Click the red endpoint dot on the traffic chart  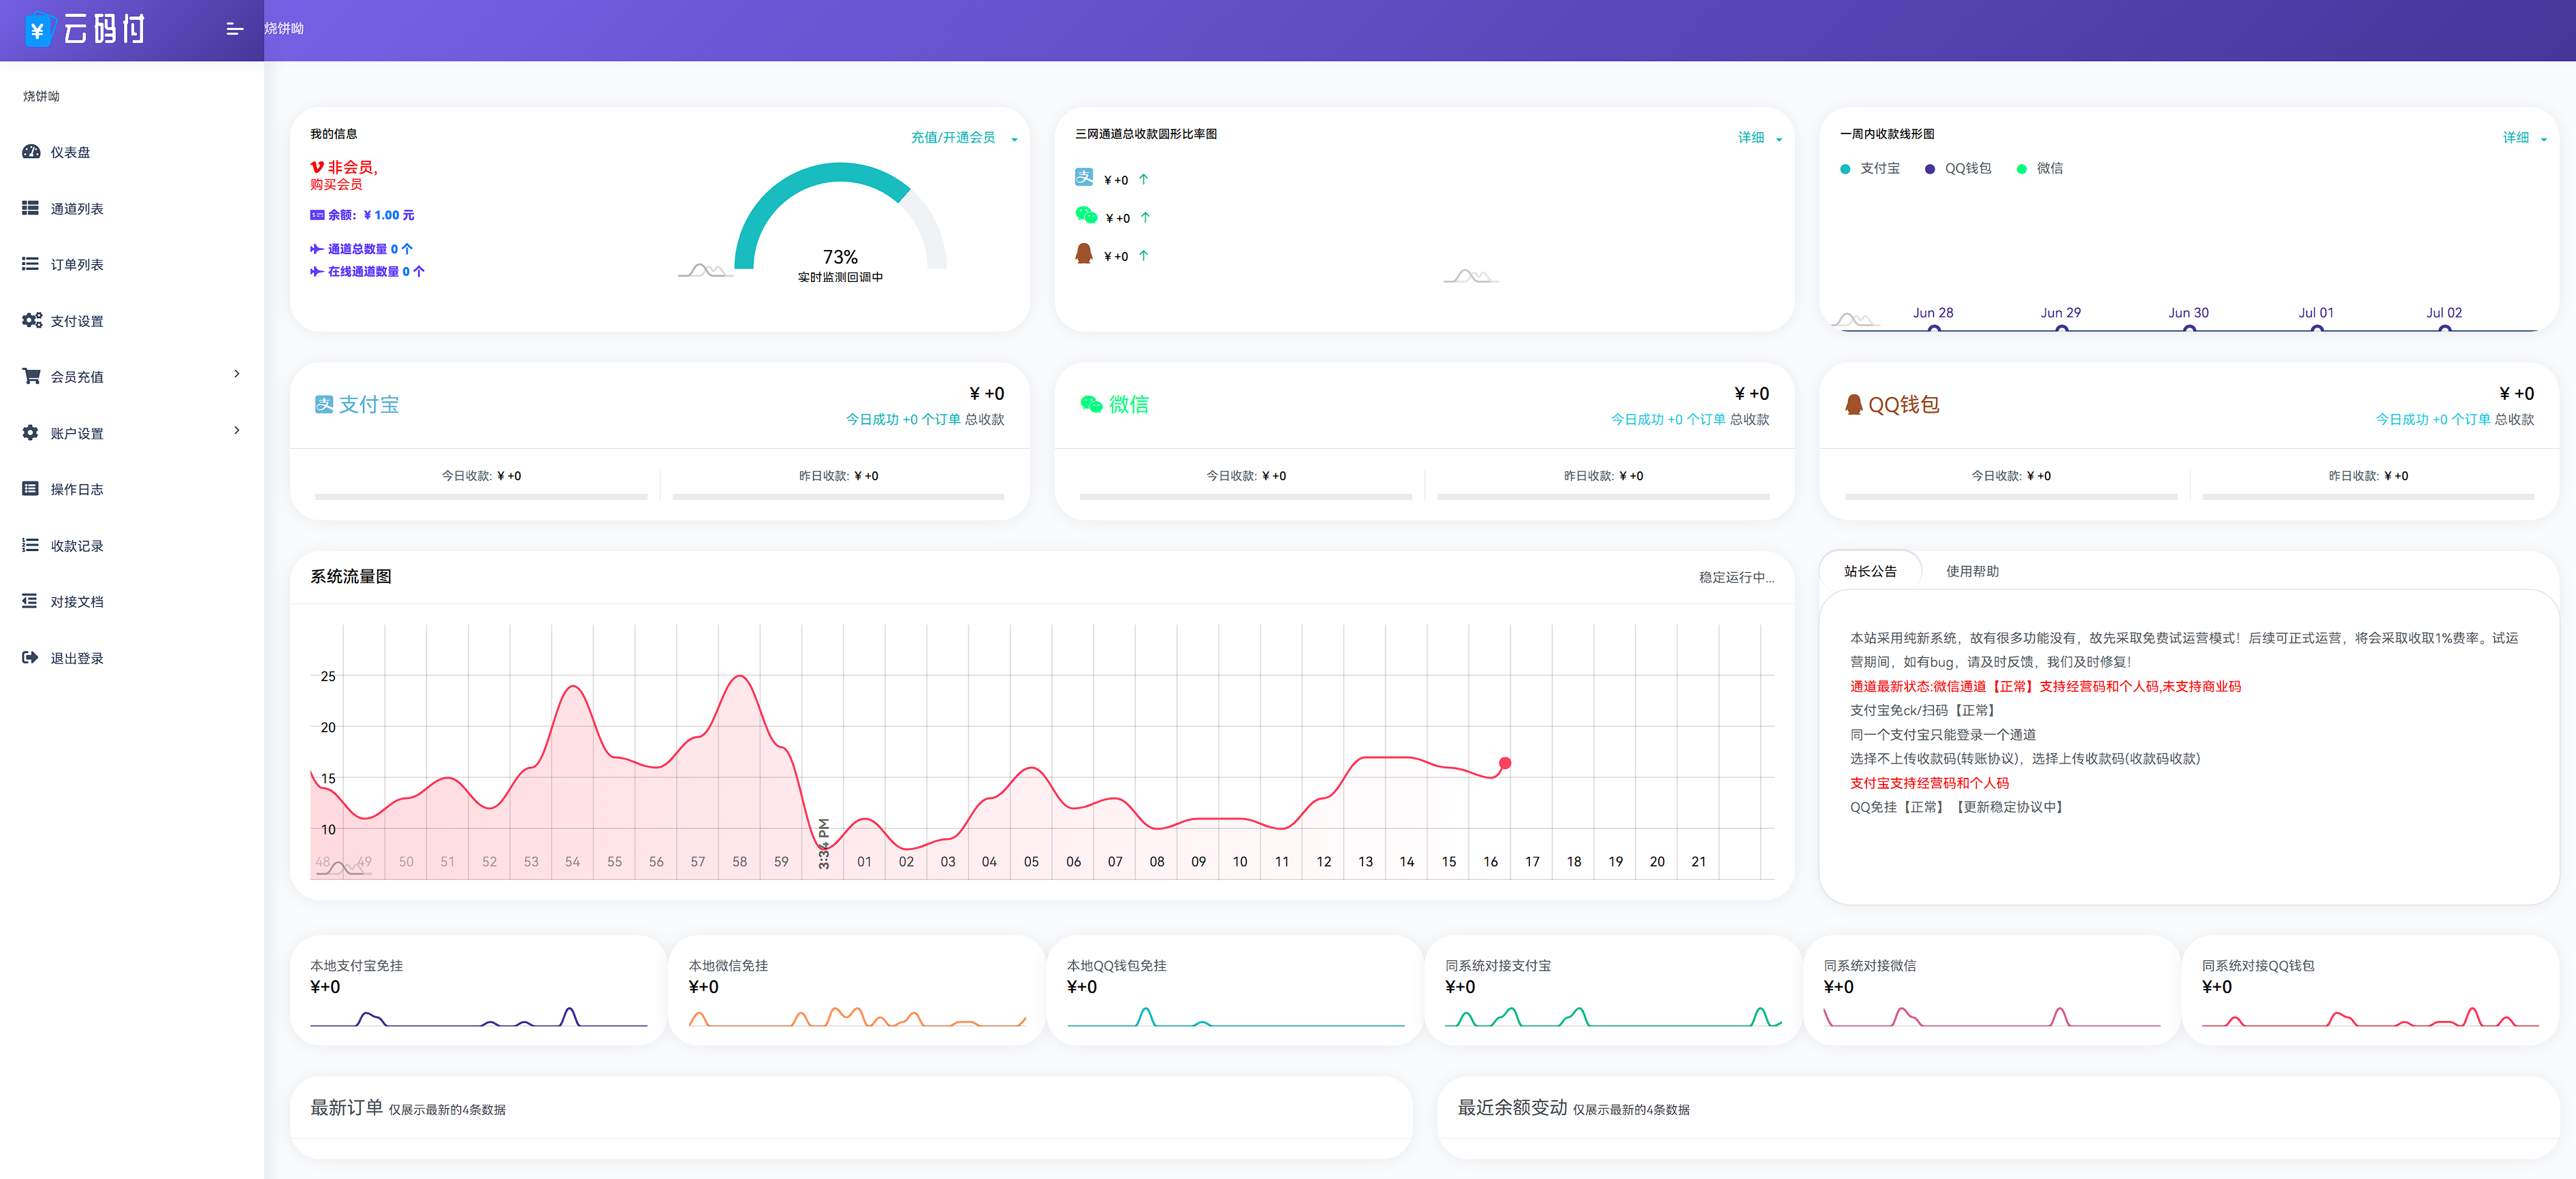point(1505,763)
